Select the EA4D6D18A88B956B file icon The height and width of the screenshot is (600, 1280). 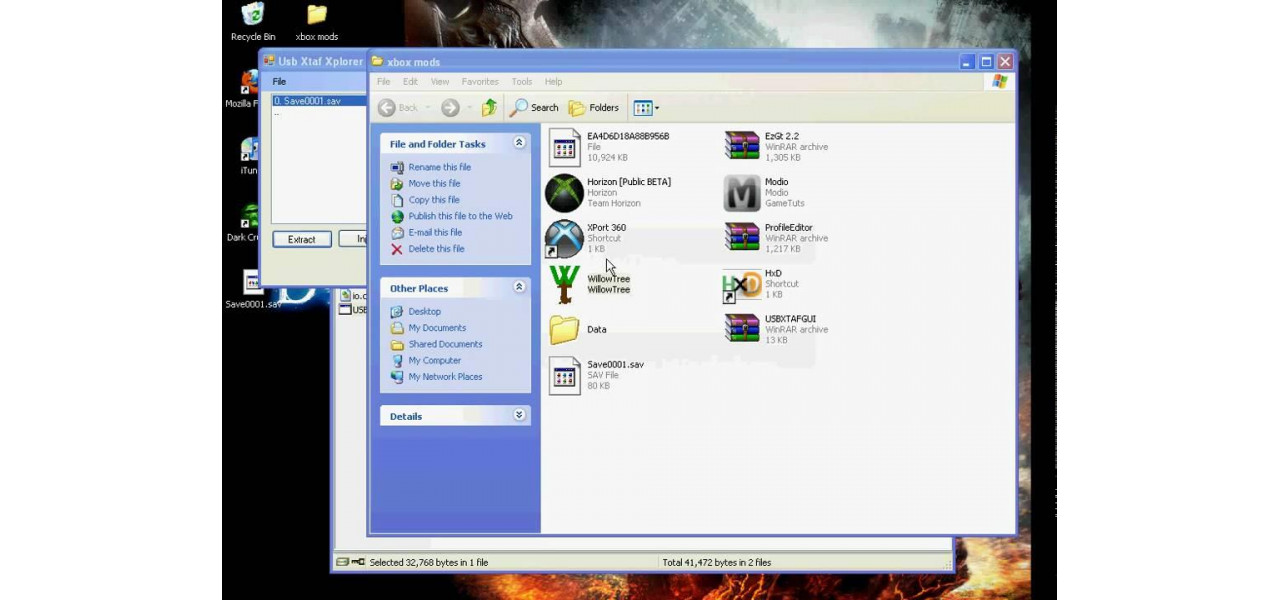(x=564, y=147)
